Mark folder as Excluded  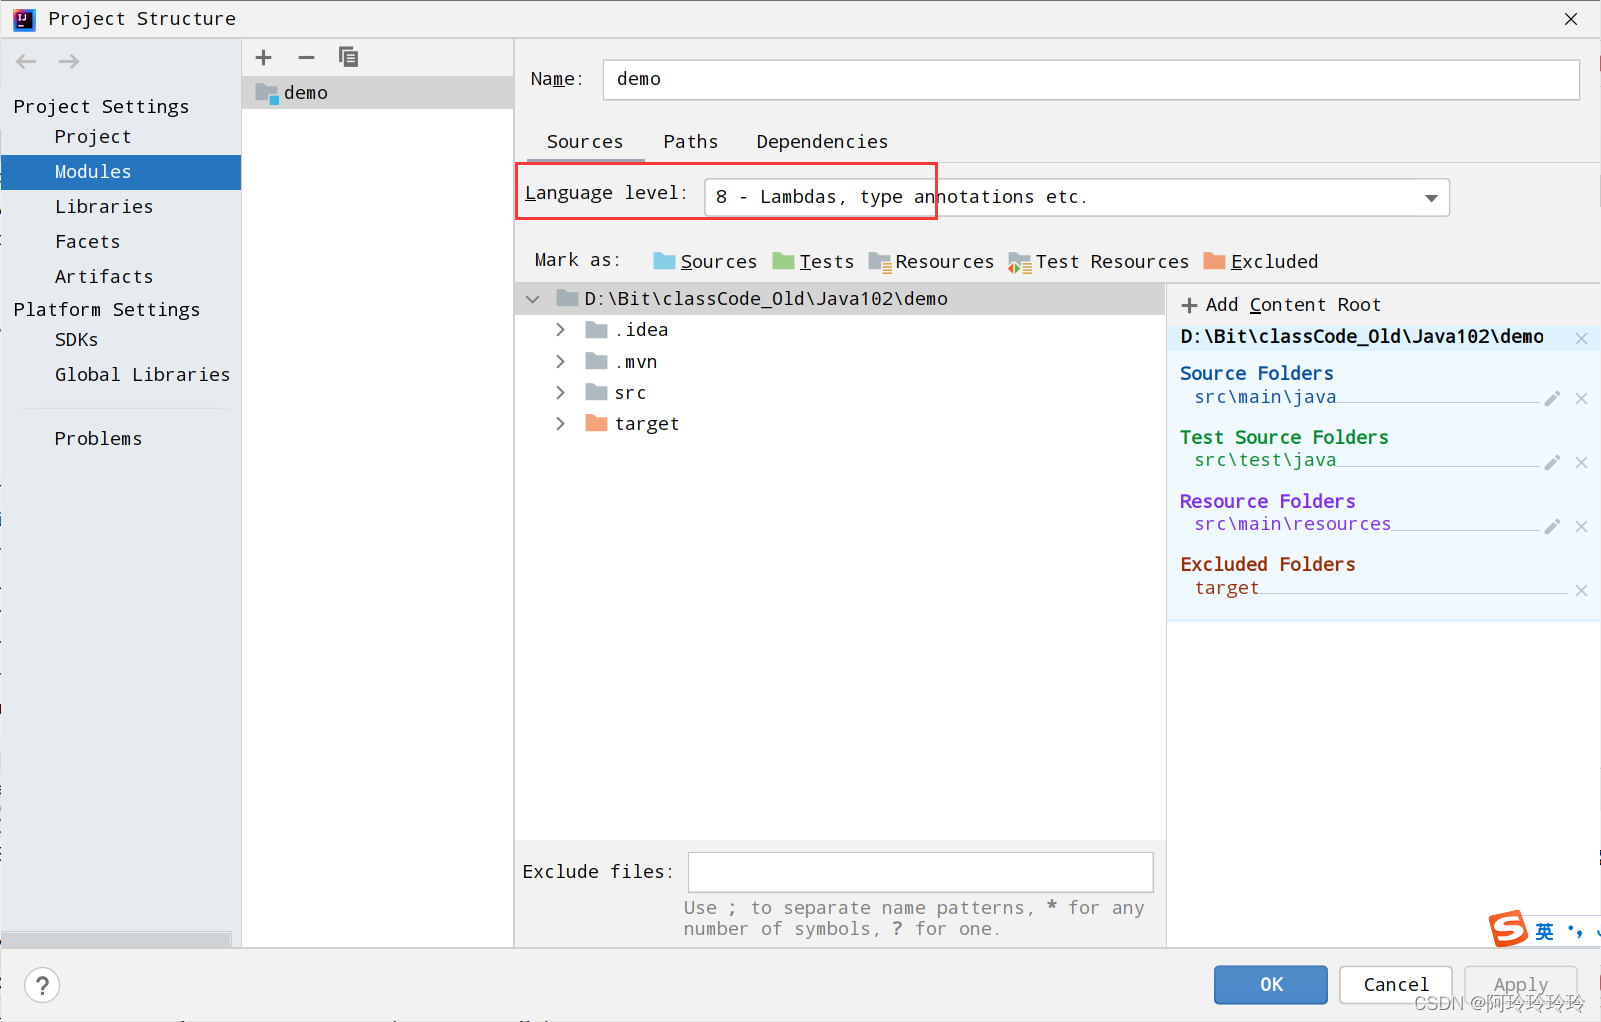pyautogui.click(x=1261, y=262)
